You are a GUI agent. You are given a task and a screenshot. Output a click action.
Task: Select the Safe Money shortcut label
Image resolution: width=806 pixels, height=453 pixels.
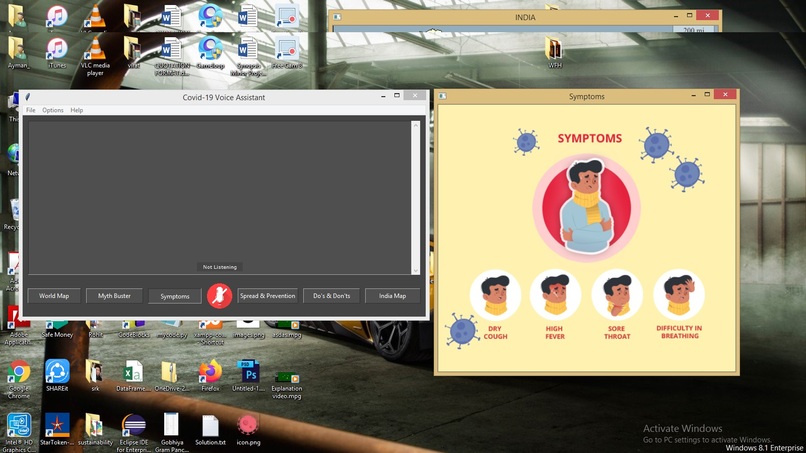[57, 335]
